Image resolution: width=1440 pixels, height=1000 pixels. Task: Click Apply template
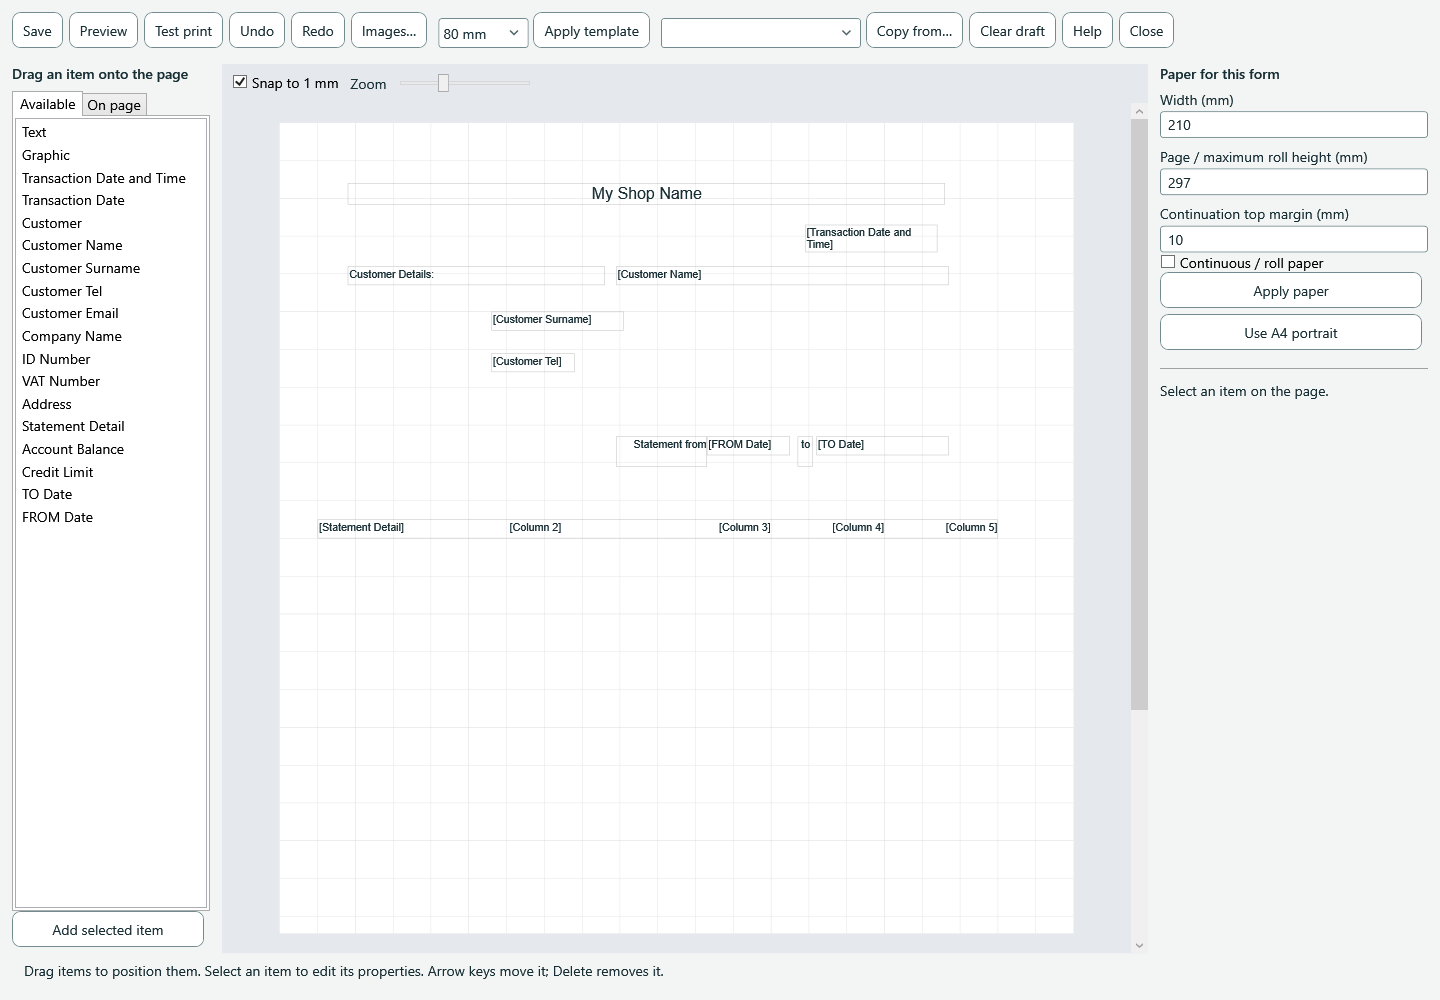point(592,31)
